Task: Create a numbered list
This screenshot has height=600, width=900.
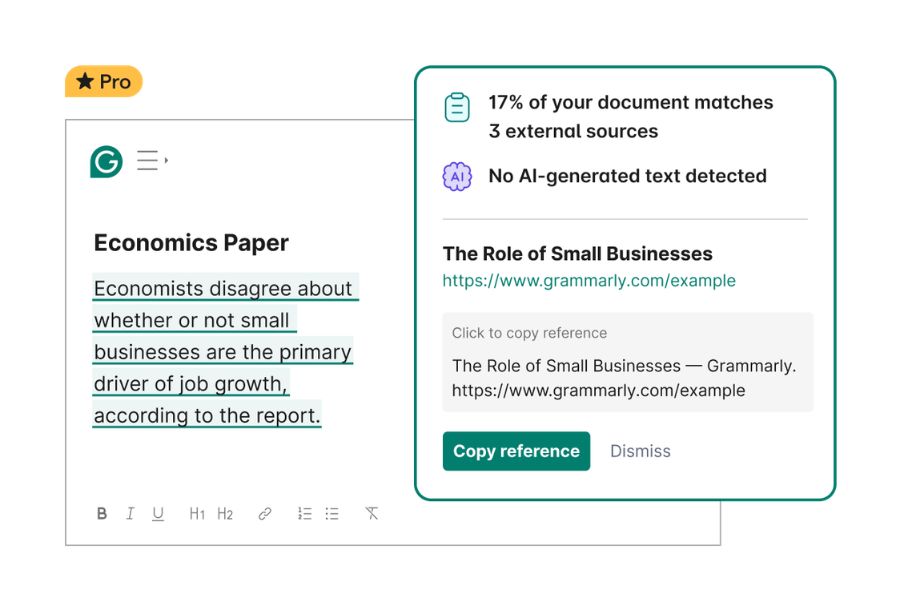Action: click(305, 514)
